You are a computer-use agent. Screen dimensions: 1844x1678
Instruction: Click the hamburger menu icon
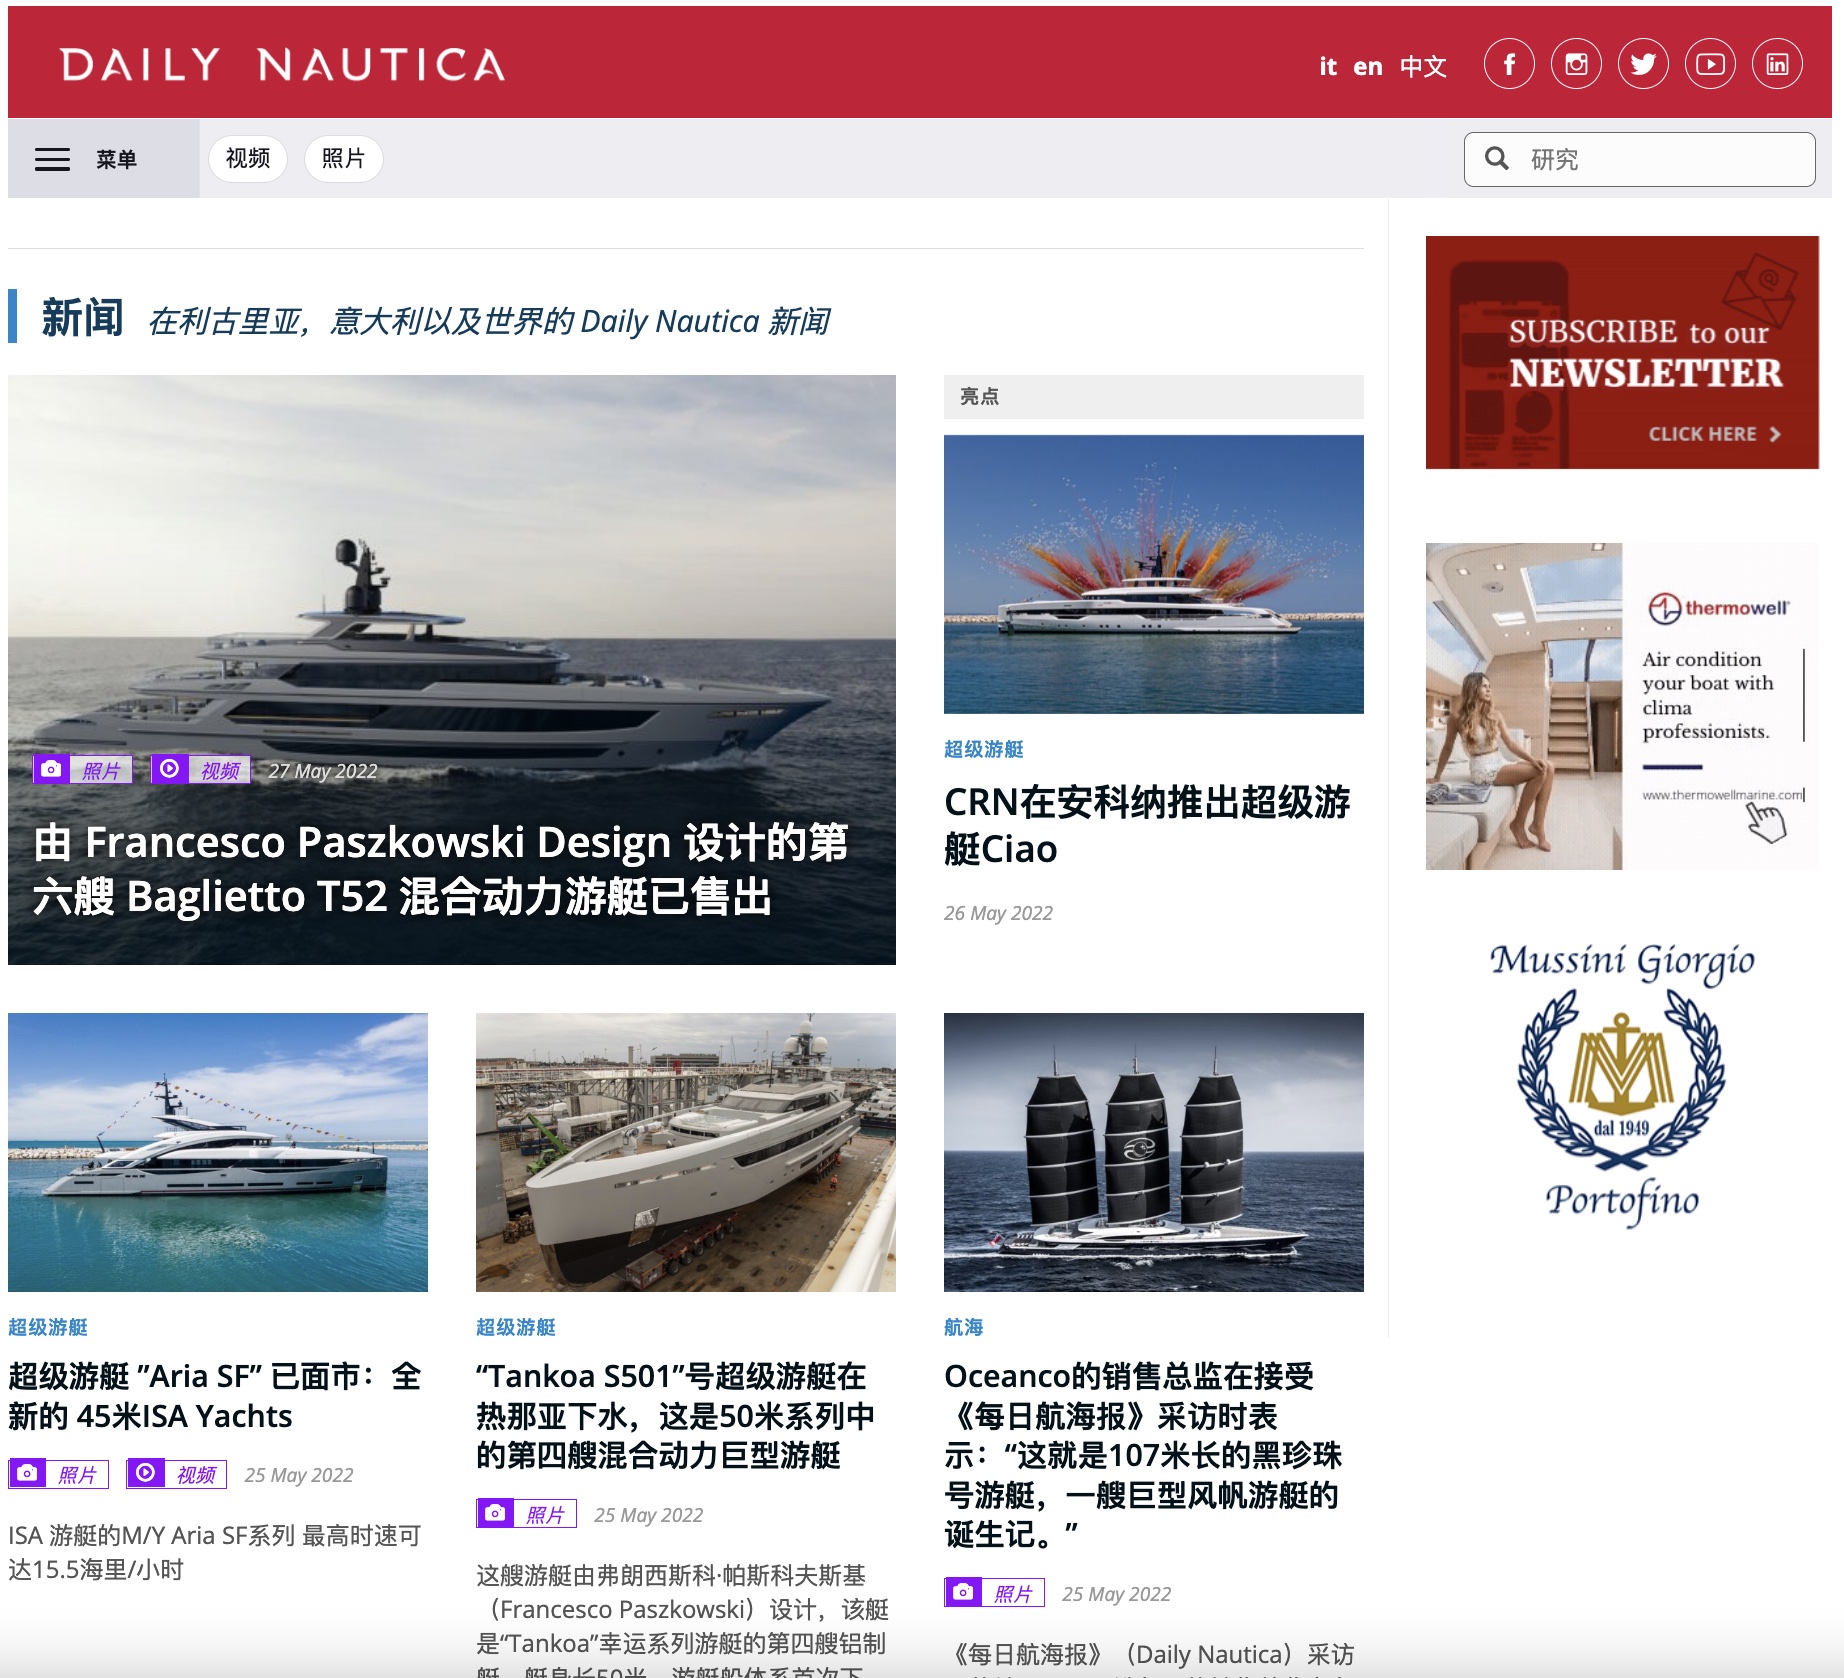pyautogui.click(x=52, y=159)
